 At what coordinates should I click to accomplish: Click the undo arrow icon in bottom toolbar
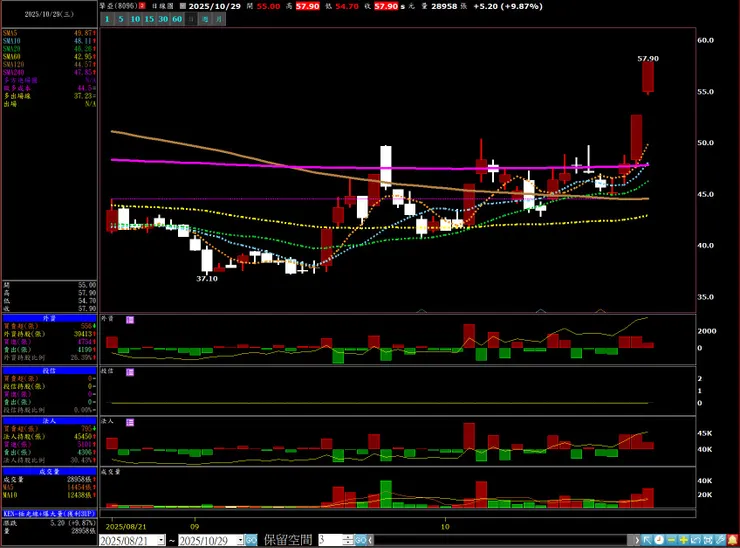pyautogui.click(x=696, y=540)
